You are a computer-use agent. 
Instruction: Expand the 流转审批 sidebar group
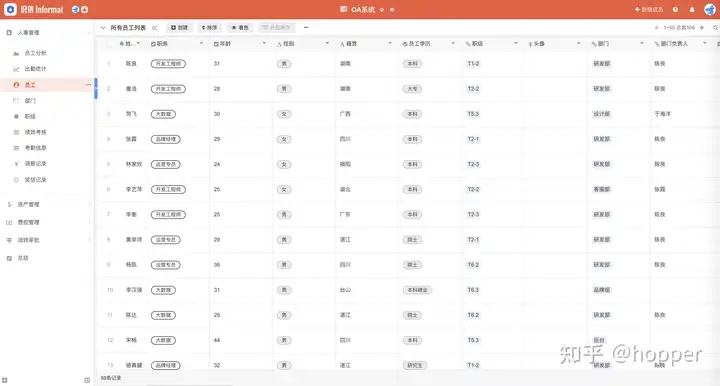click(47, 241)
